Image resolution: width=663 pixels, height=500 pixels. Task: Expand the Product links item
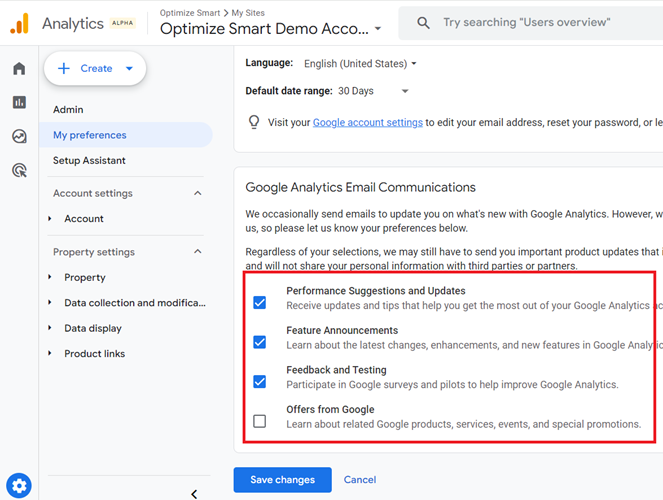(x=50, y=353)
